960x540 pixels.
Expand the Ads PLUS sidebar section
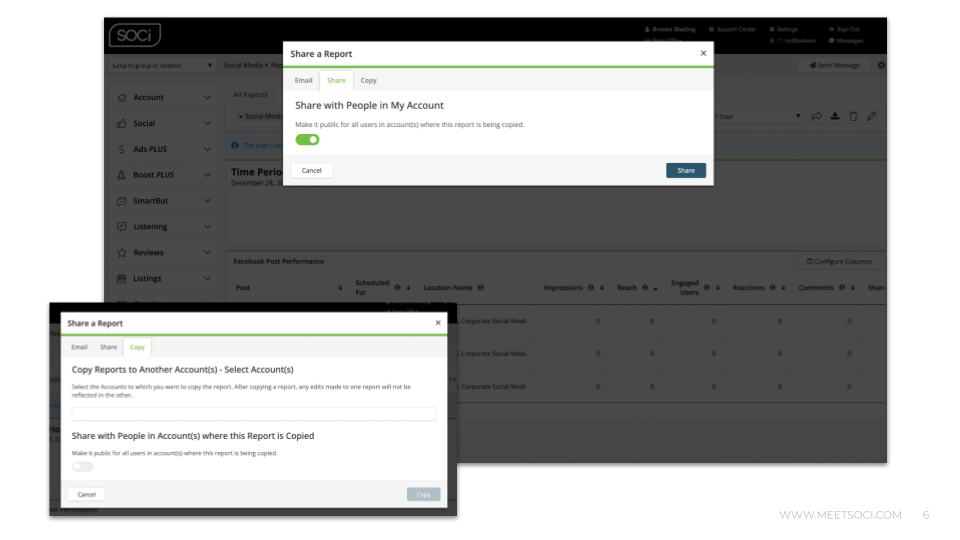[x=207, y=150]
